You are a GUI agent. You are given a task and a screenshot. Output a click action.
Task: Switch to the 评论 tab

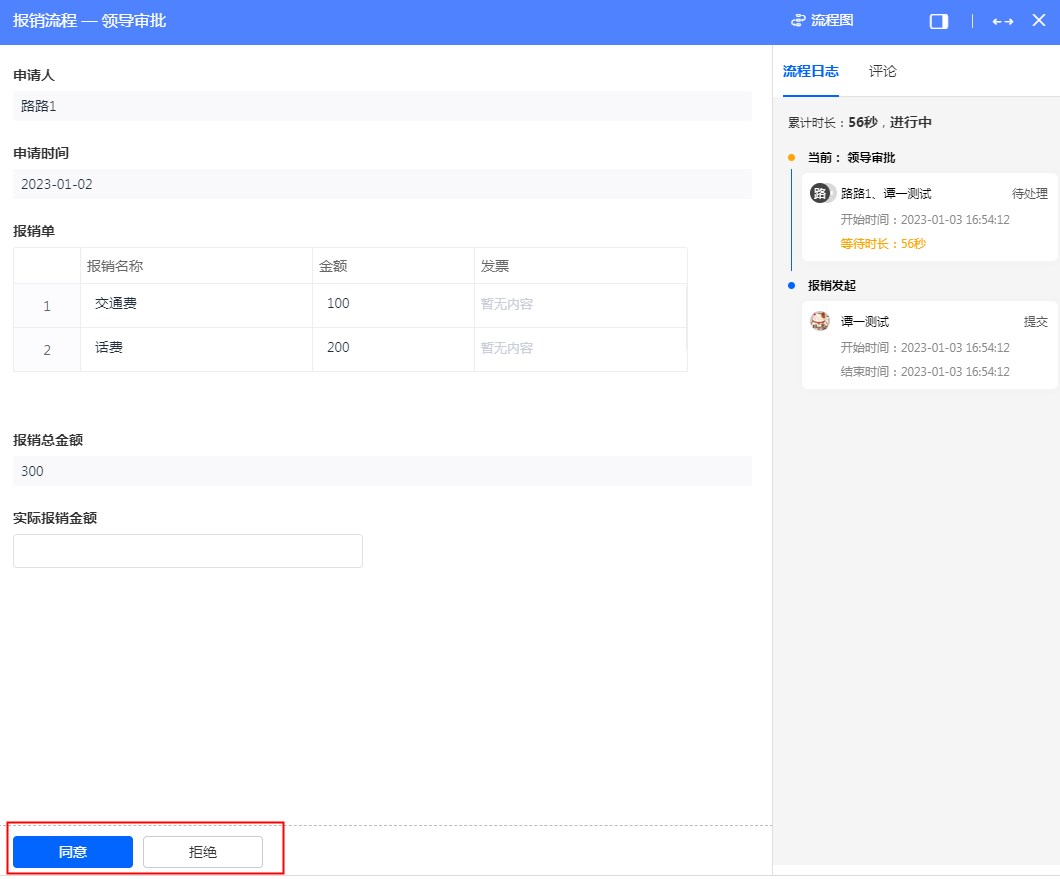tap(882, 72)
